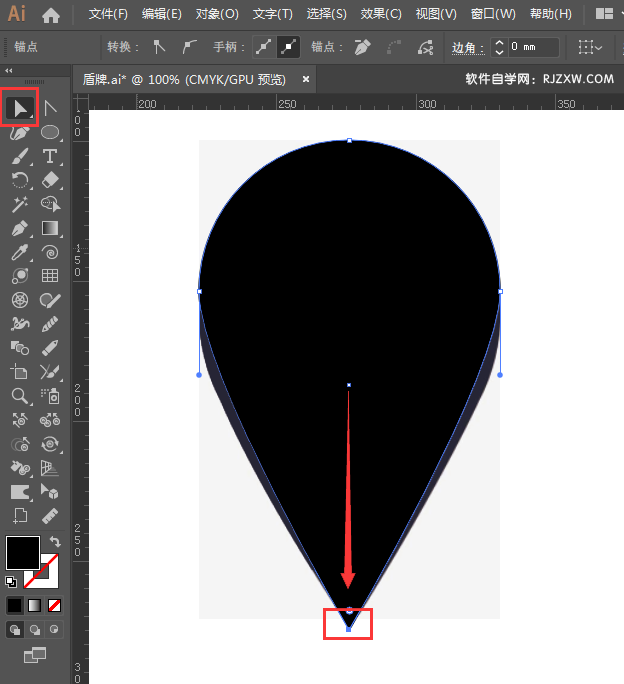
Task: Collapse the tools panel double-arrow
Action: click(9, 71)
